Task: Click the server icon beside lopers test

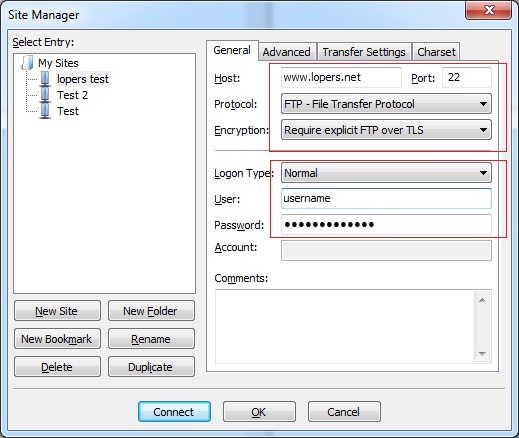Action: pos(45,79)
